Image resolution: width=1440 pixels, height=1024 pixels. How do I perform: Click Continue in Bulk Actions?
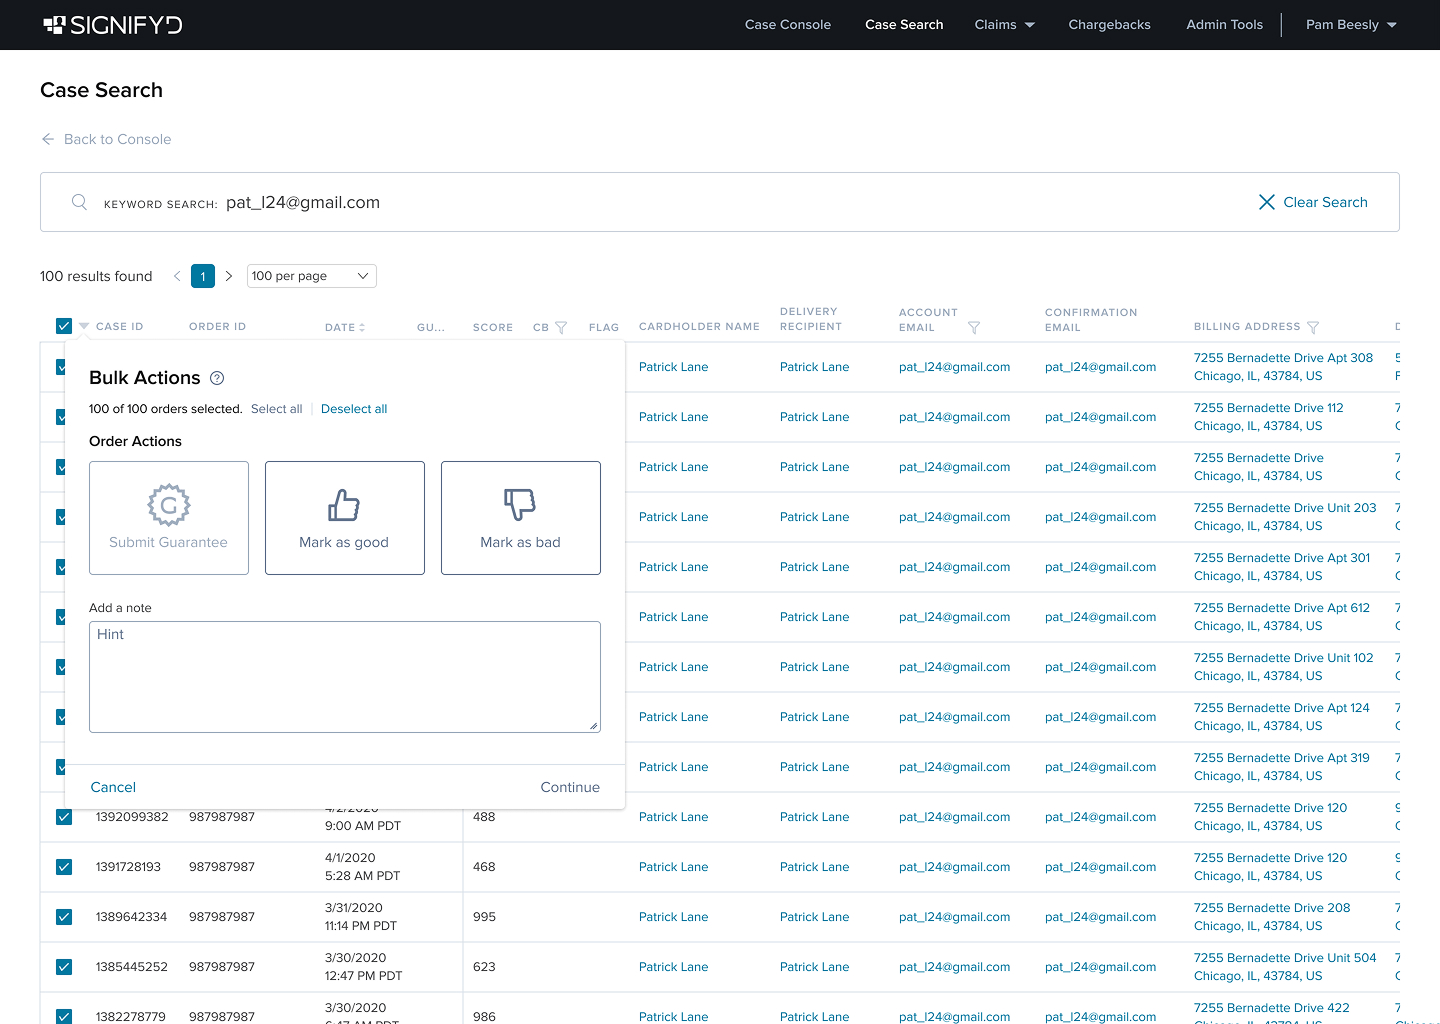click(570, 788)
